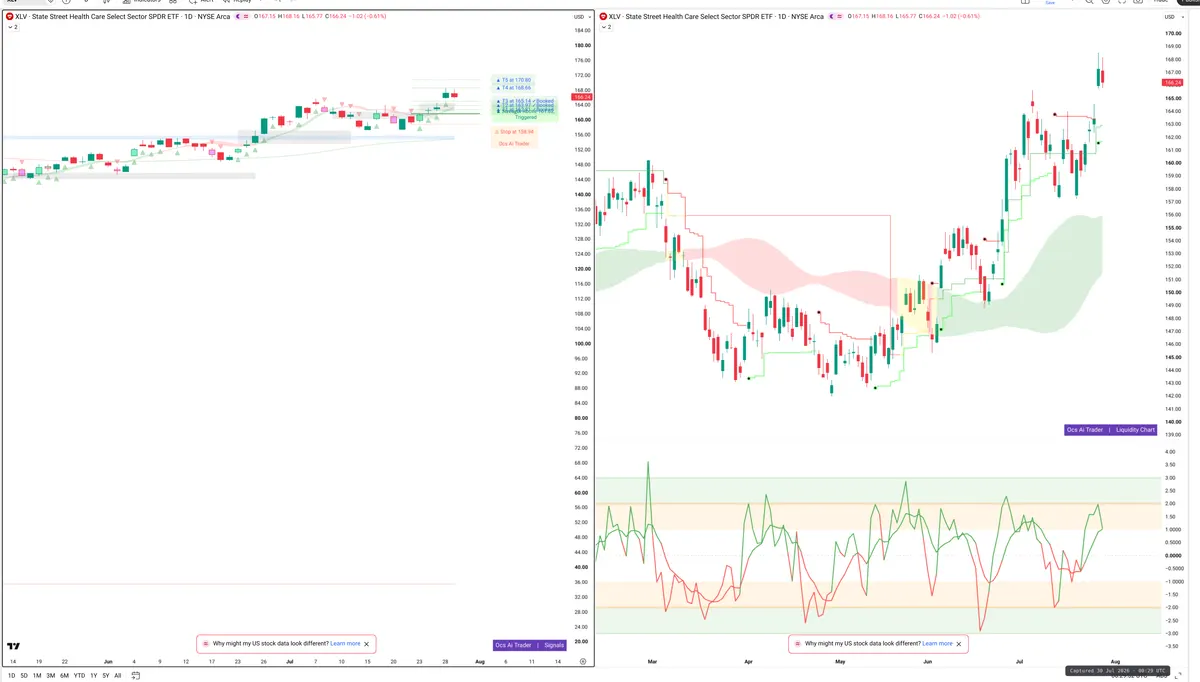Image resolution: width=1200 pixels, height=682 pixels.
Task: Open the go-to-date calendar icon
Action: pyautogui.click(x=135, y=675)
